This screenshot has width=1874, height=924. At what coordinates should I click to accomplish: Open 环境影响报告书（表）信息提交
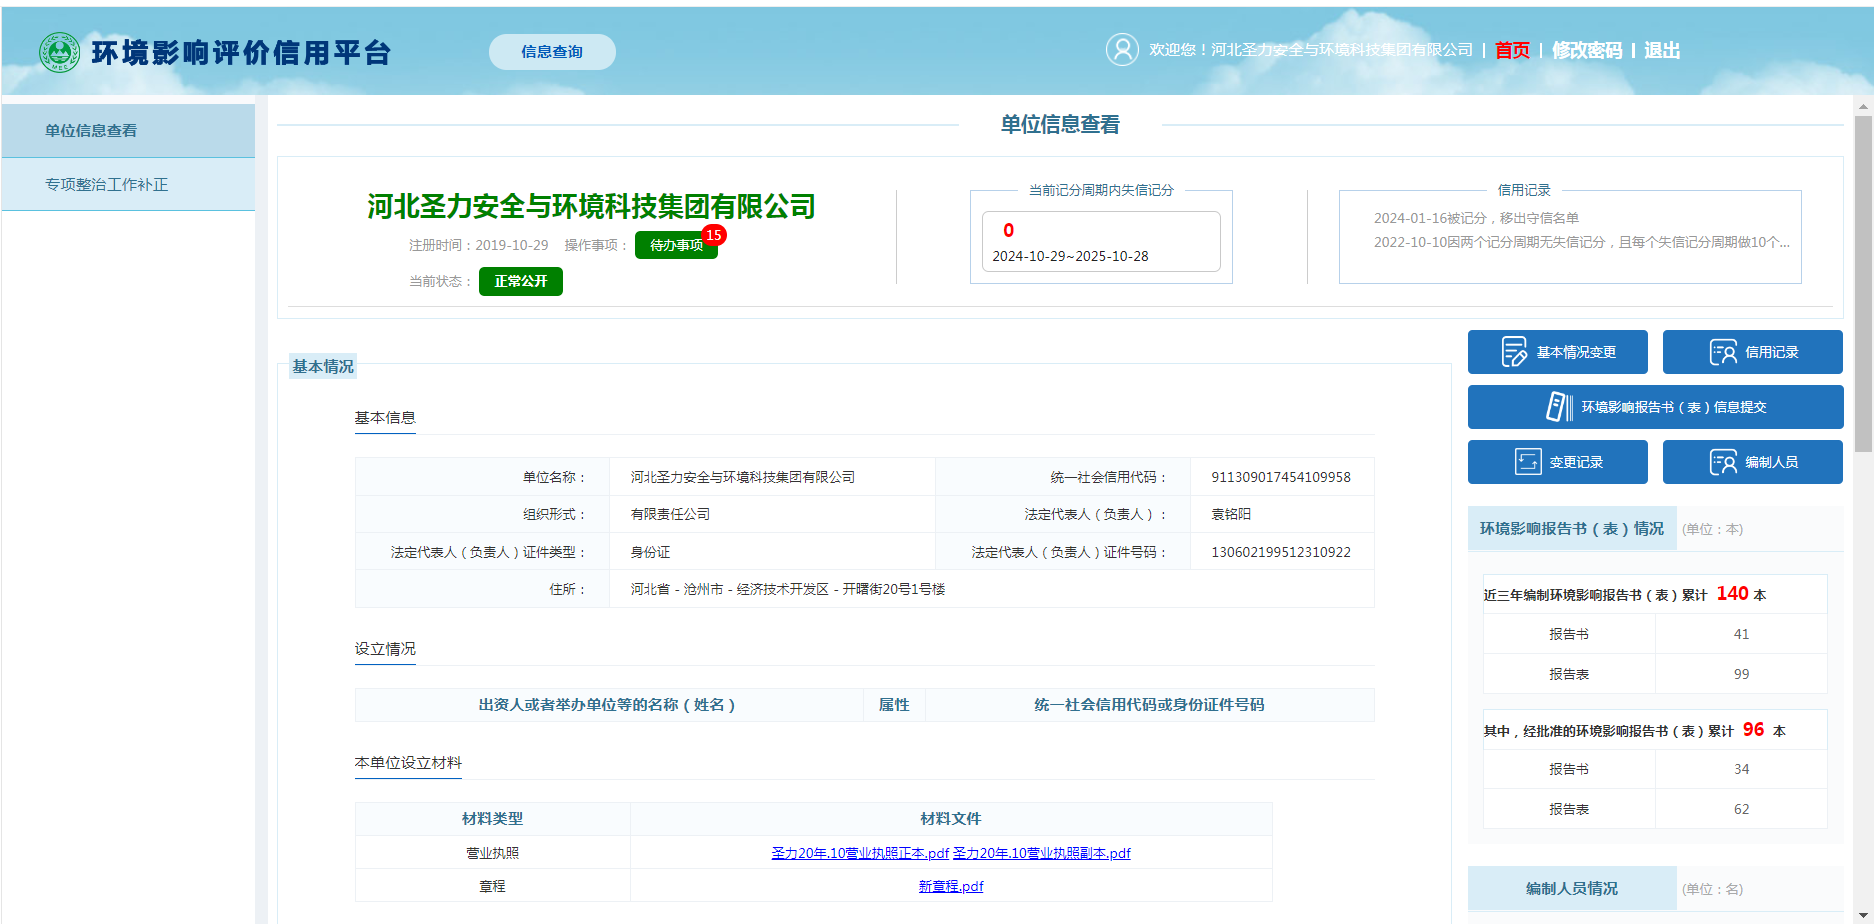click(x=1655, y=407)
